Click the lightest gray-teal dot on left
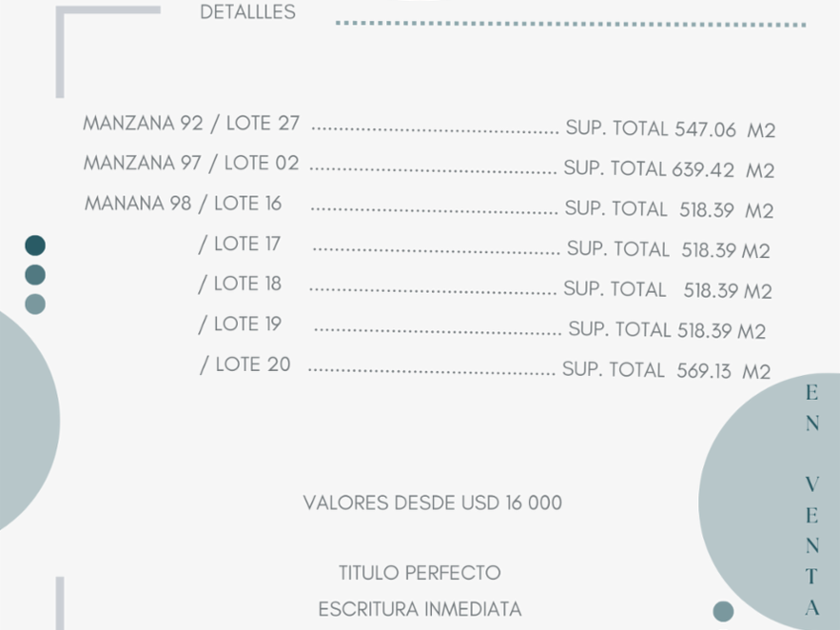840x630 pixels. tap(35, 304)
